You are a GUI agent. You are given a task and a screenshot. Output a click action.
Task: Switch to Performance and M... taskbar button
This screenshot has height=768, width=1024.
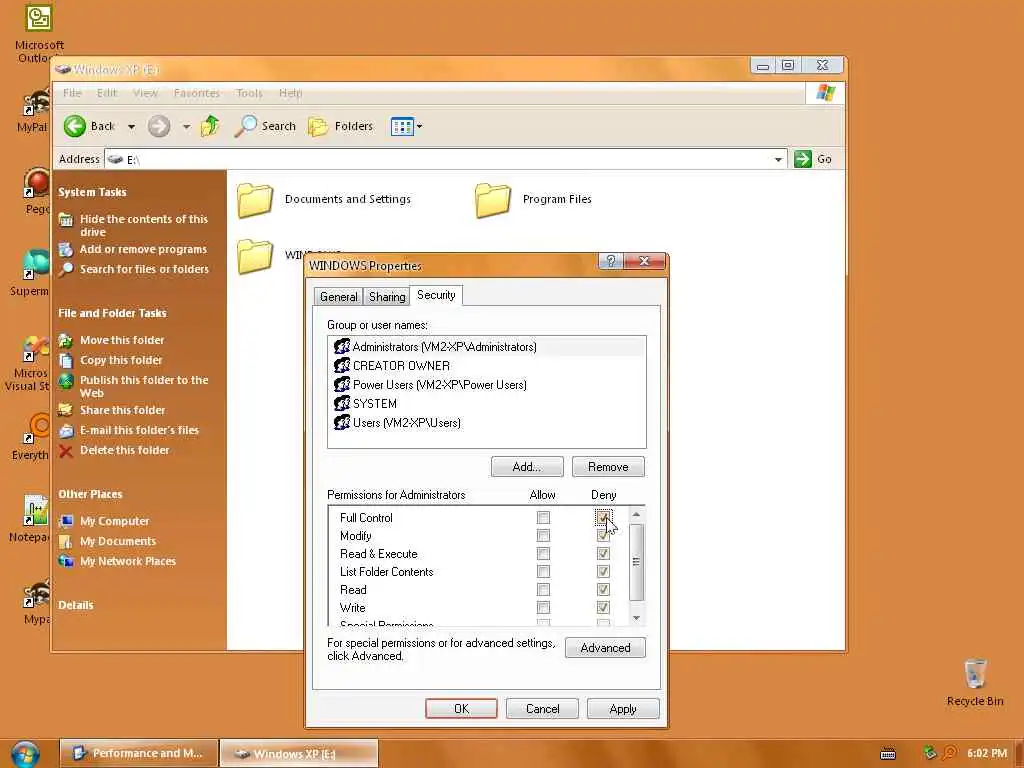coord(138,753)
